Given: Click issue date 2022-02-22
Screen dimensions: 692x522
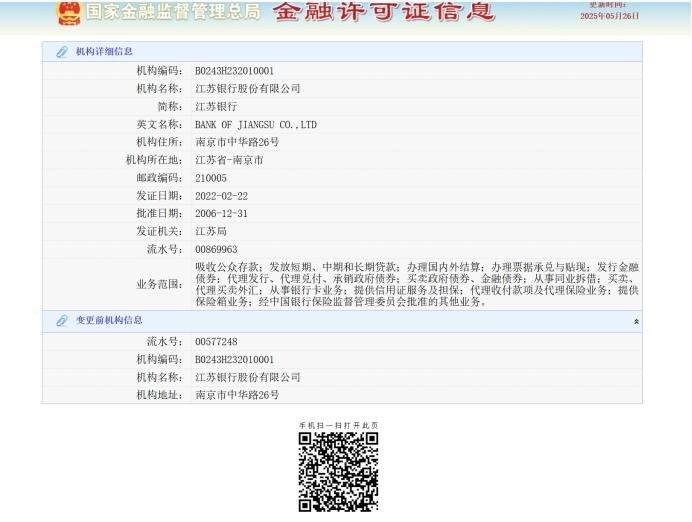Looking at the screenshot, I should (222, 196).
